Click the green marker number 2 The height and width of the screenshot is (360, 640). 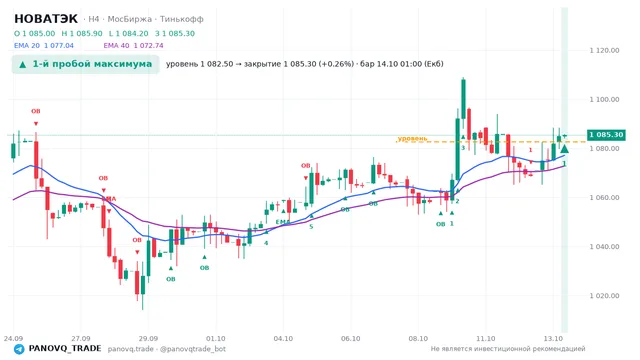457,201
